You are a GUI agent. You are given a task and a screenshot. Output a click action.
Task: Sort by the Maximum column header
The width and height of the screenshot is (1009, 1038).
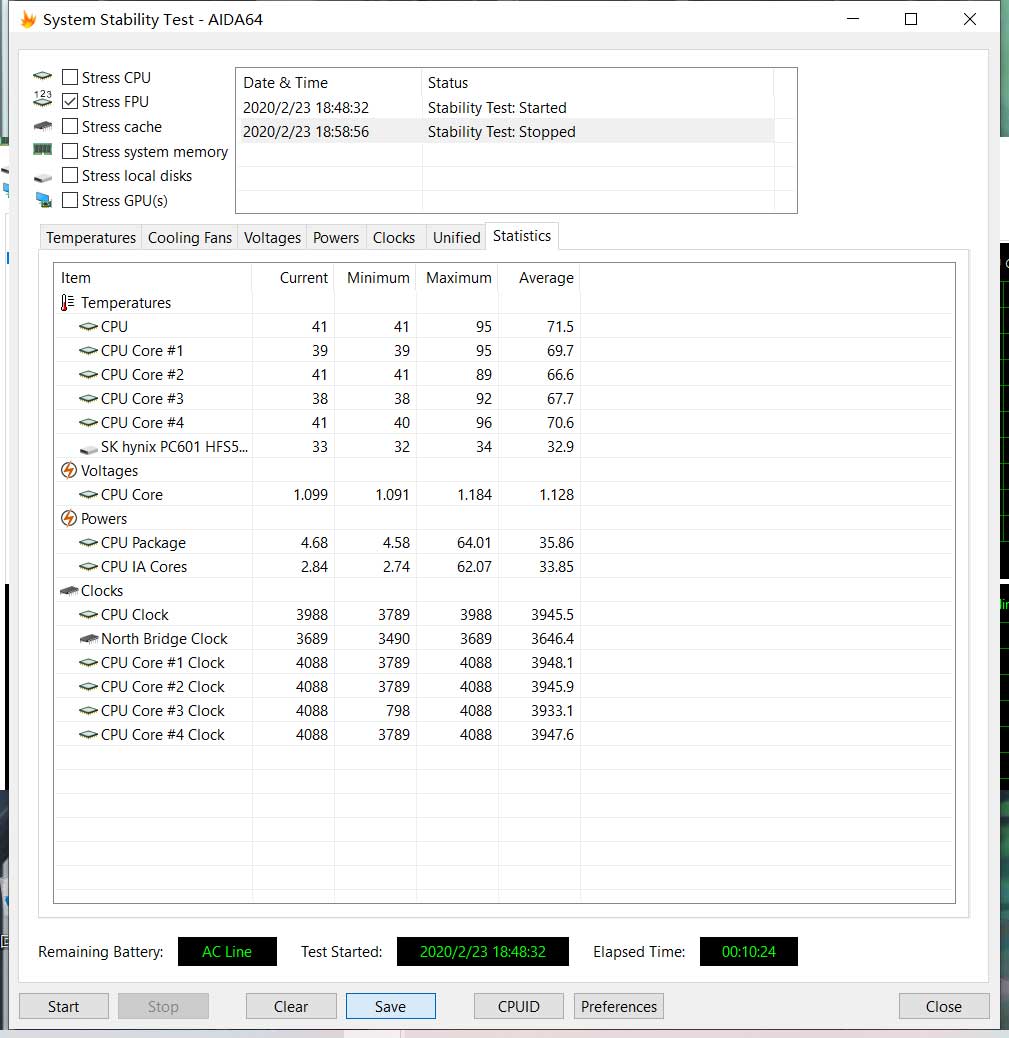pos(457,278)
